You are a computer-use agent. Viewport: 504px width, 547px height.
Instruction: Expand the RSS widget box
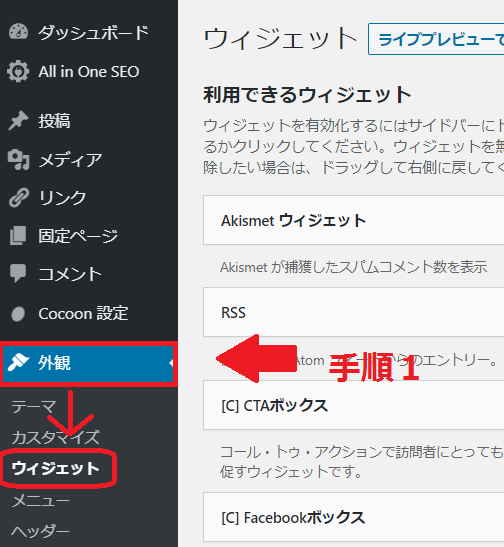click(354, 312)
